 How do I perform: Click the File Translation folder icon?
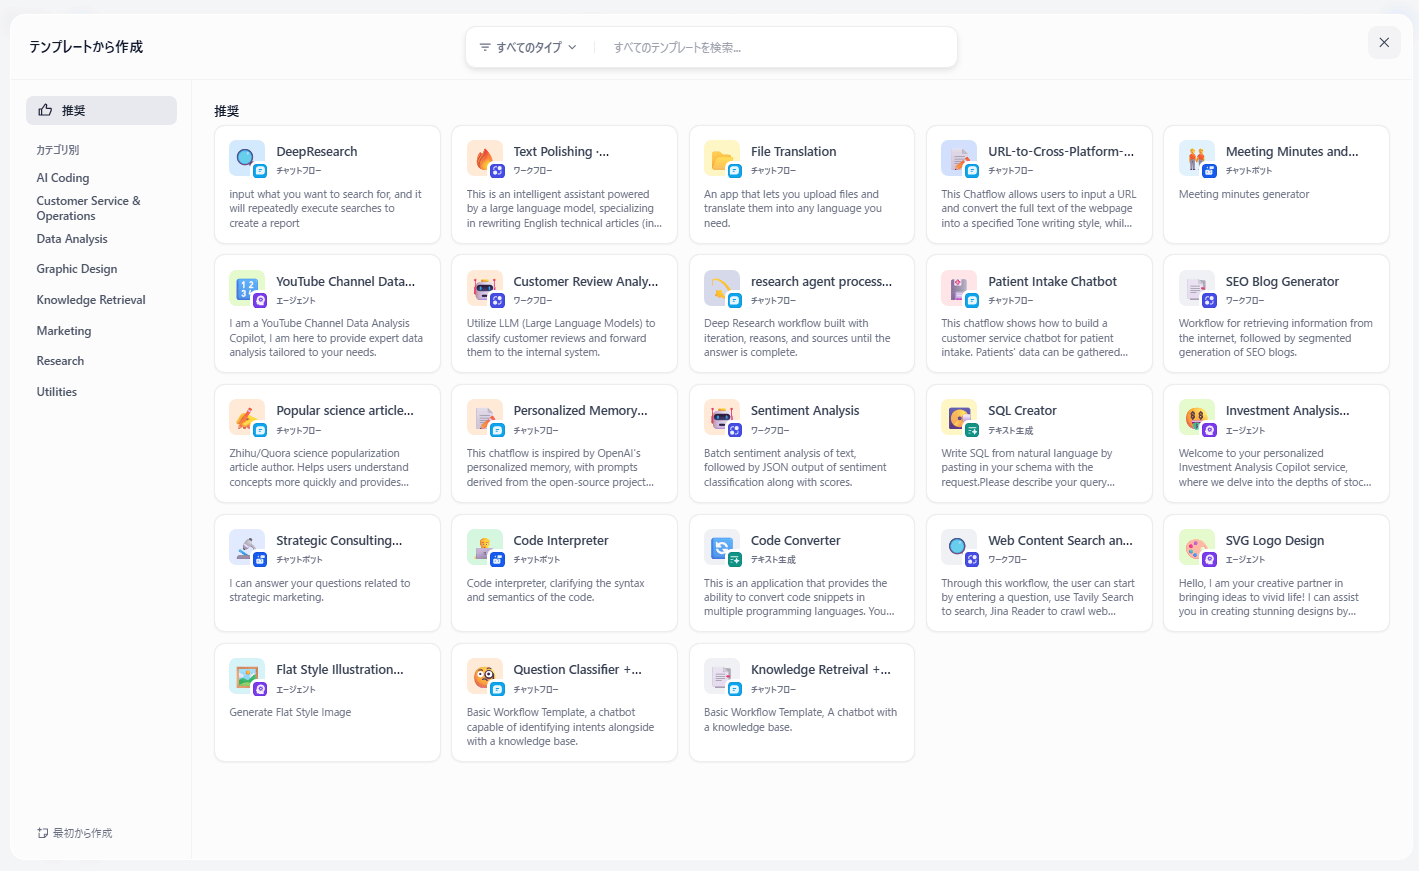(721, 158)
